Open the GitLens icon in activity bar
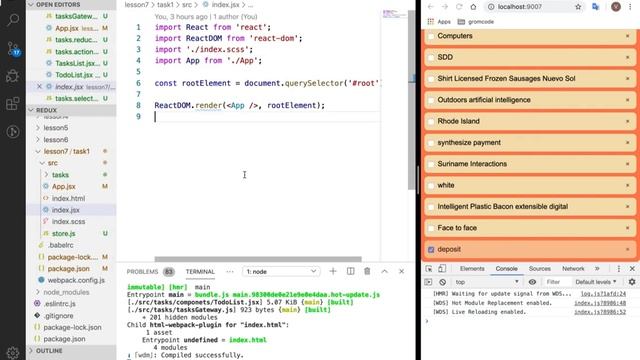 [13, 131]
